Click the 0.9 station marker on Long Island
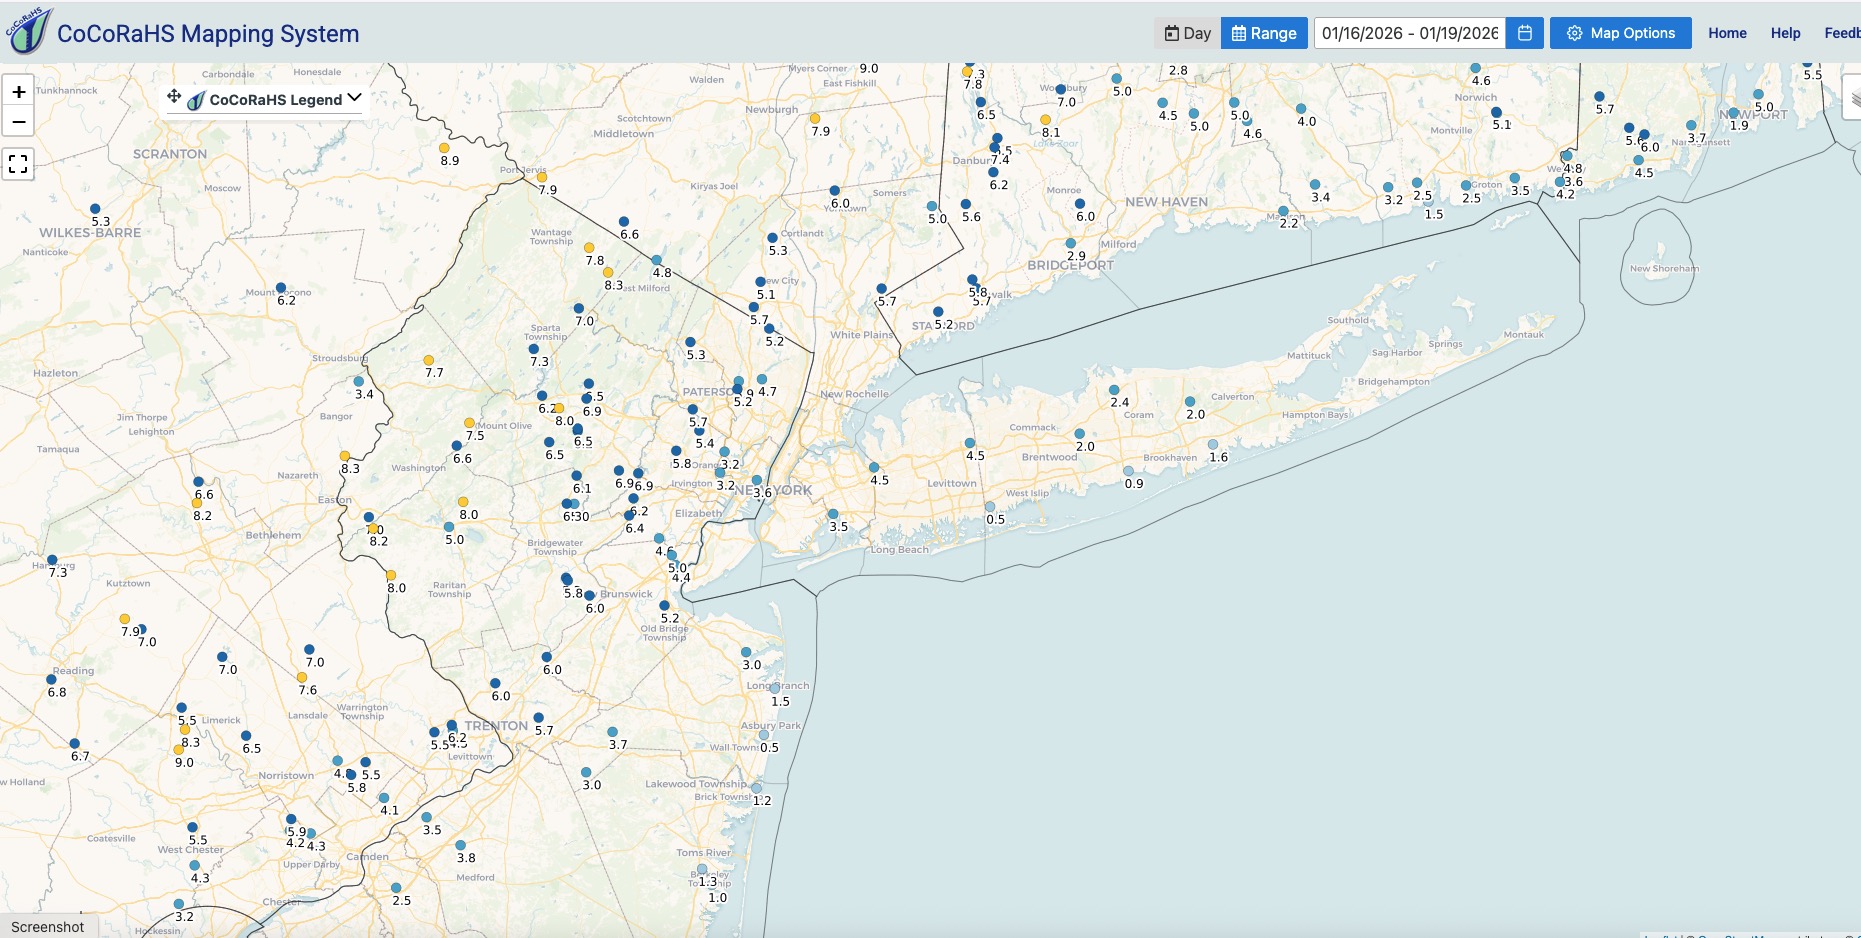Image resolution: width=1861 pixels, height=938 pixels. pyautogui.click(x=1128, y=471)
